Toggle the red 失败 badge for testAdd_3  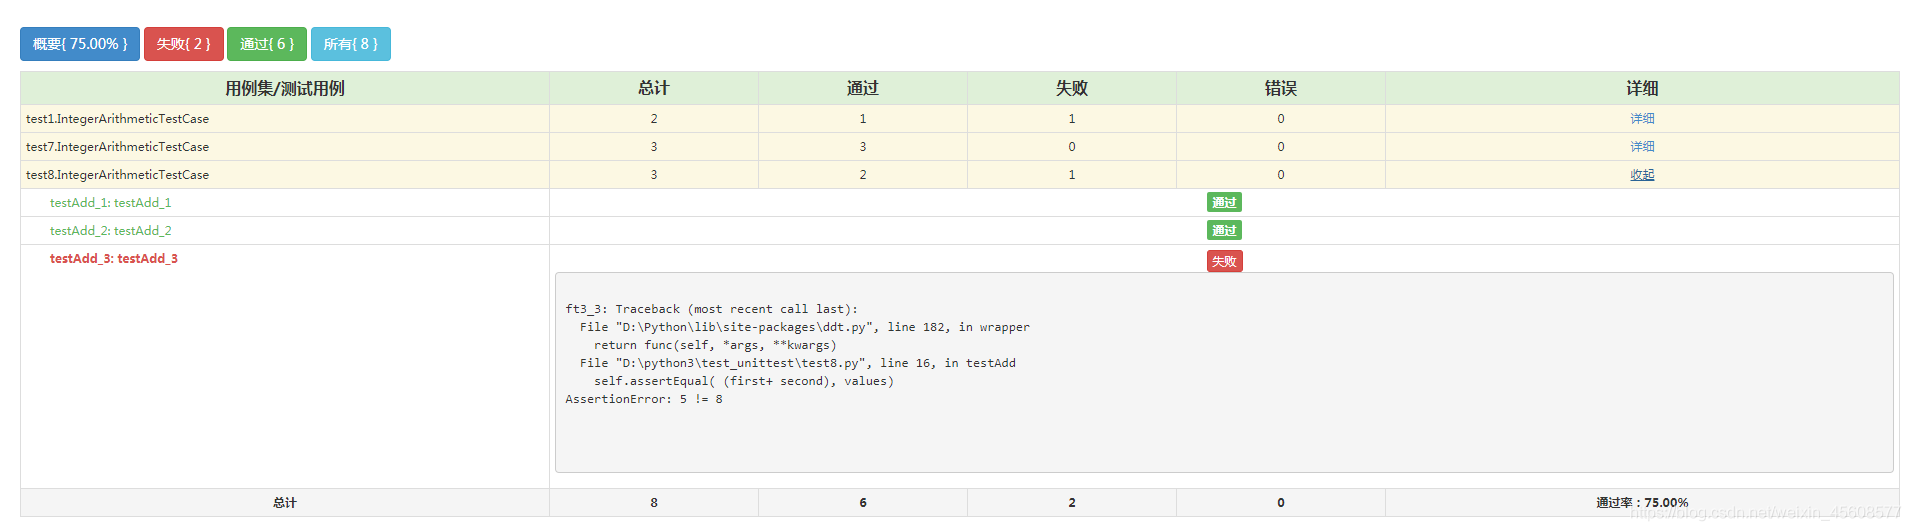1223,262
